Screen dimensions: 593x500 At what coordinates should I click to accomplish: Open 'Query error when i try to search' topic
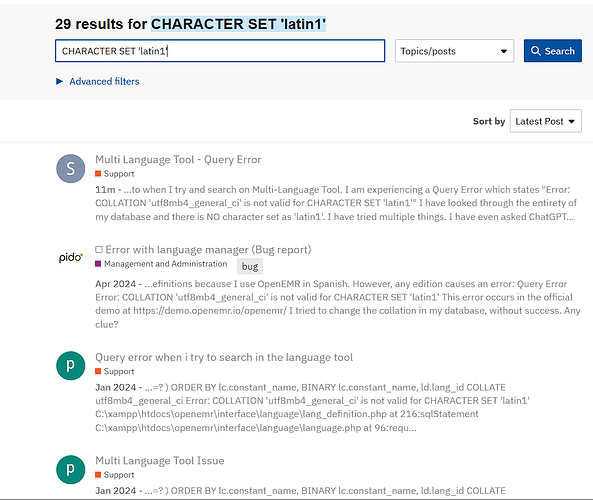pyautogui.click(x=224, y=357)
